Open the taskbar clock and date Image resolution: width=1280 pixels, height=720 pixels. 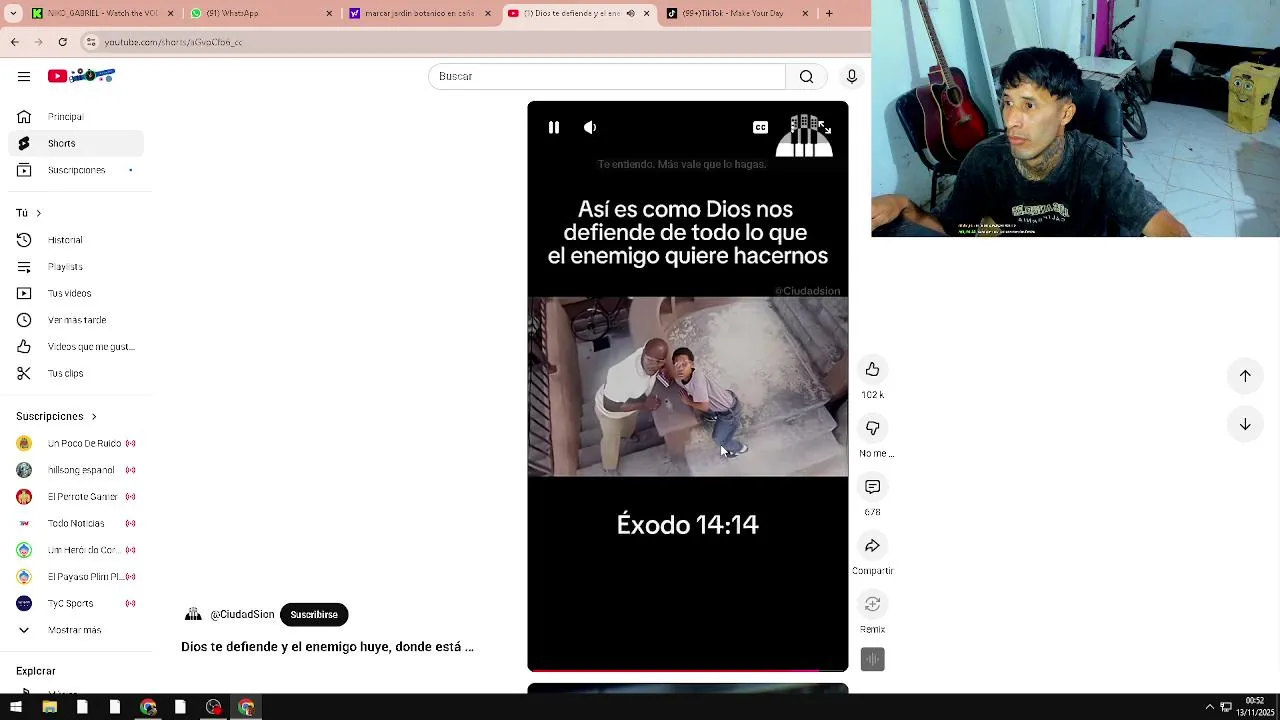tap(1254, 707)
